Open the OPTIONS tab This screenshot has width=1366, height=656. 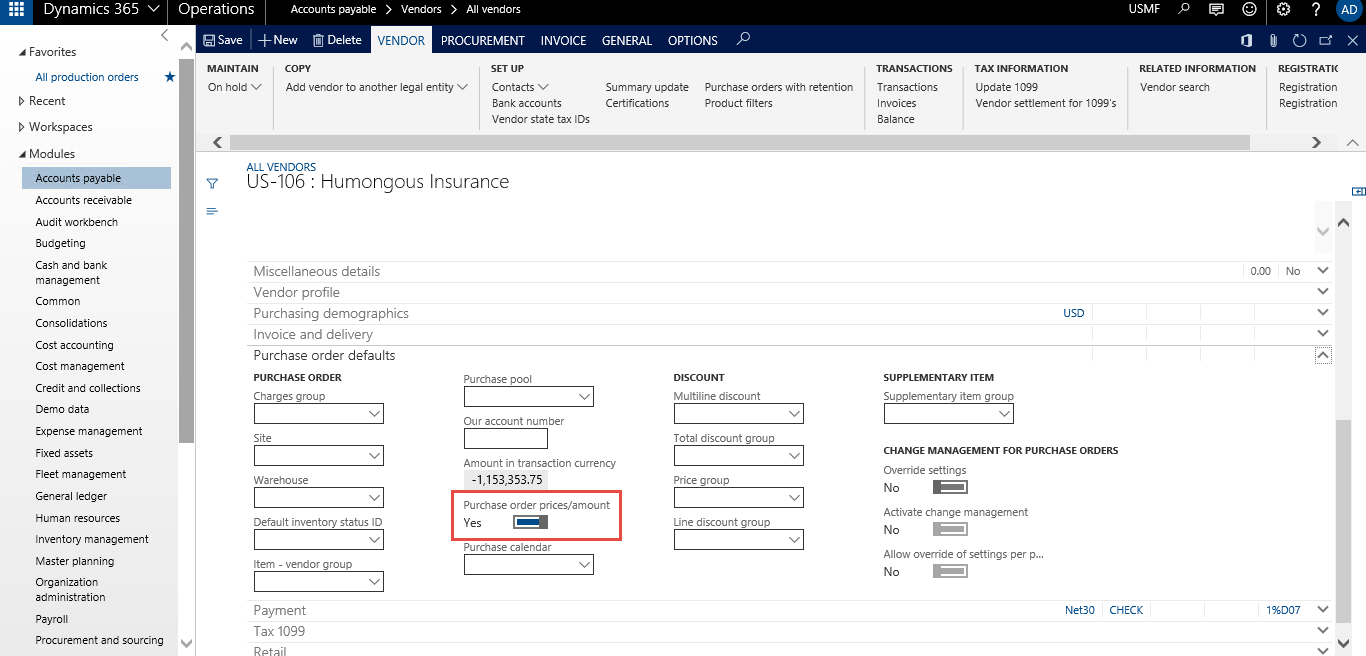(x=692, y=40)
